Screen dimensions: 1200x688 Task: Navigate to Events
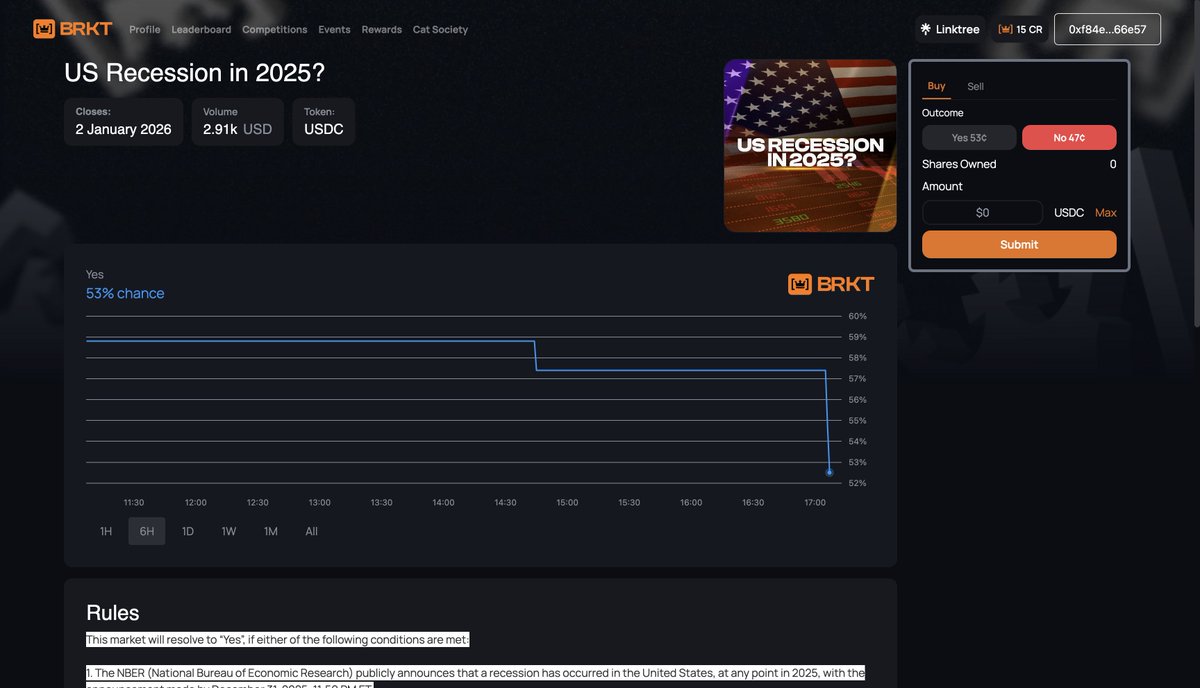334,30
